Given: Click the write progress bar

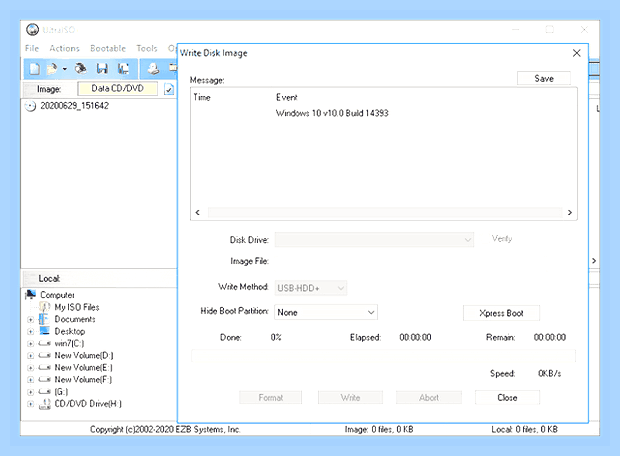Looking at the screenshot, I should [x=383, y=356].
